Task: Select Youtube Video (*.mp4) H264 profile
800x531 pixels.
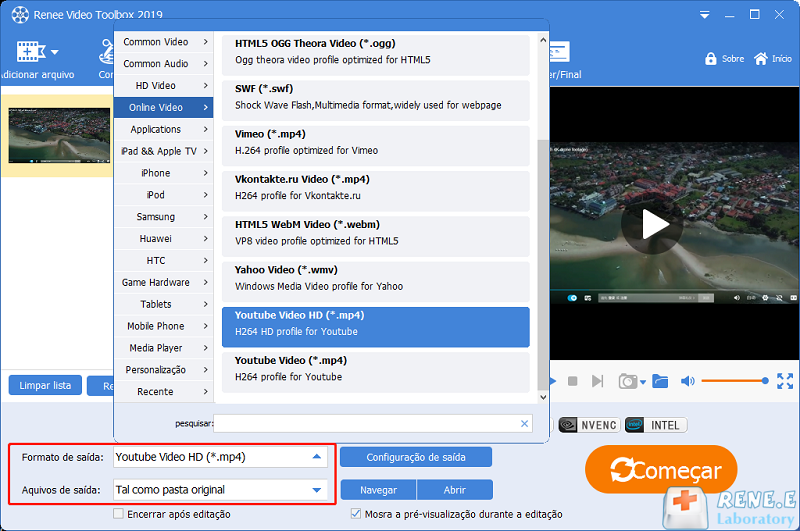Action: (376, 372)
